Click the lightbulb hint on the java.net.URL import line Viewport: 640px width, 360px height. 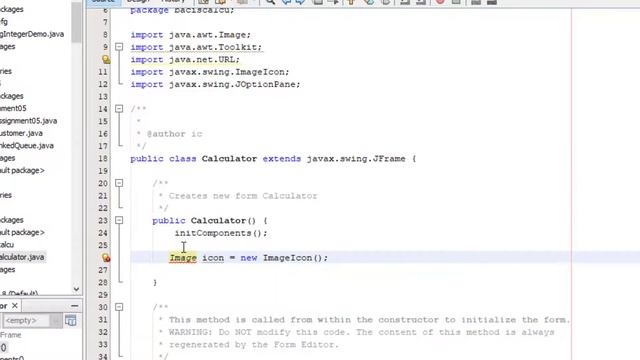point(106,60)
